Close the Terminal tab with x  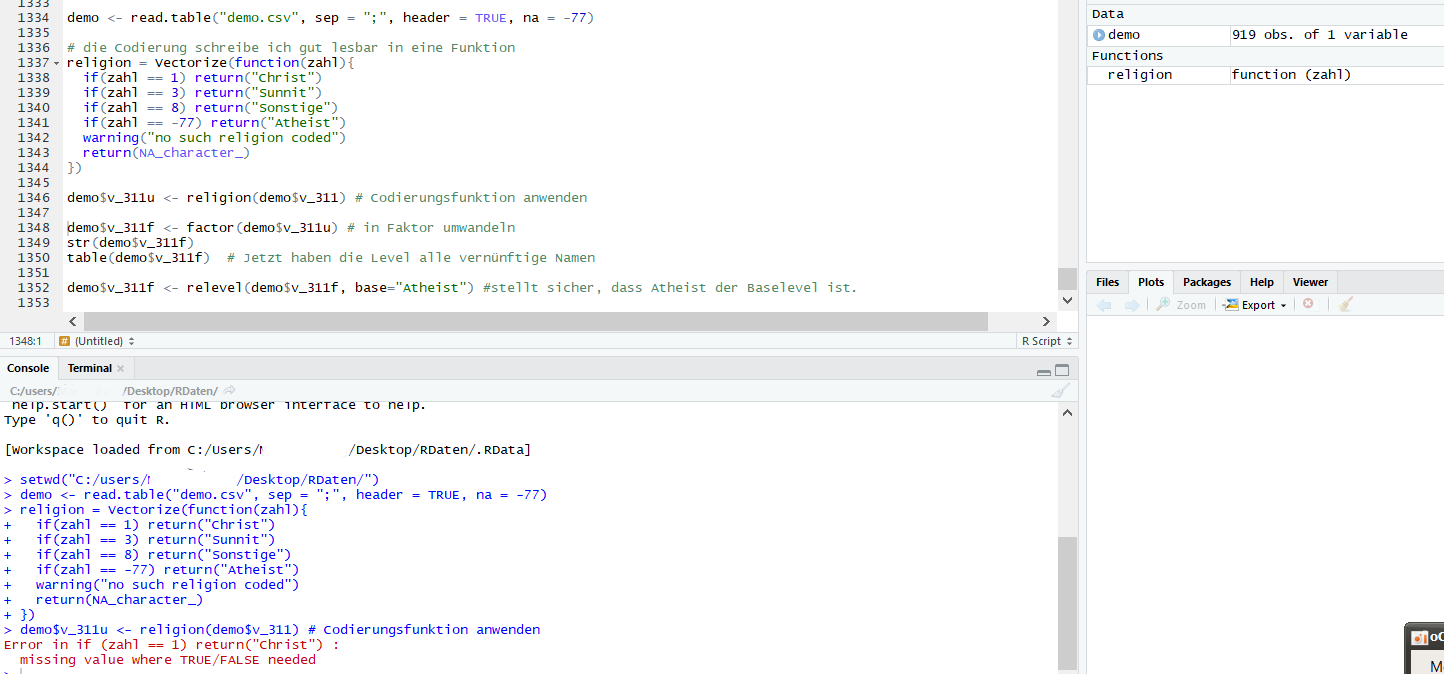click(121, 369)
